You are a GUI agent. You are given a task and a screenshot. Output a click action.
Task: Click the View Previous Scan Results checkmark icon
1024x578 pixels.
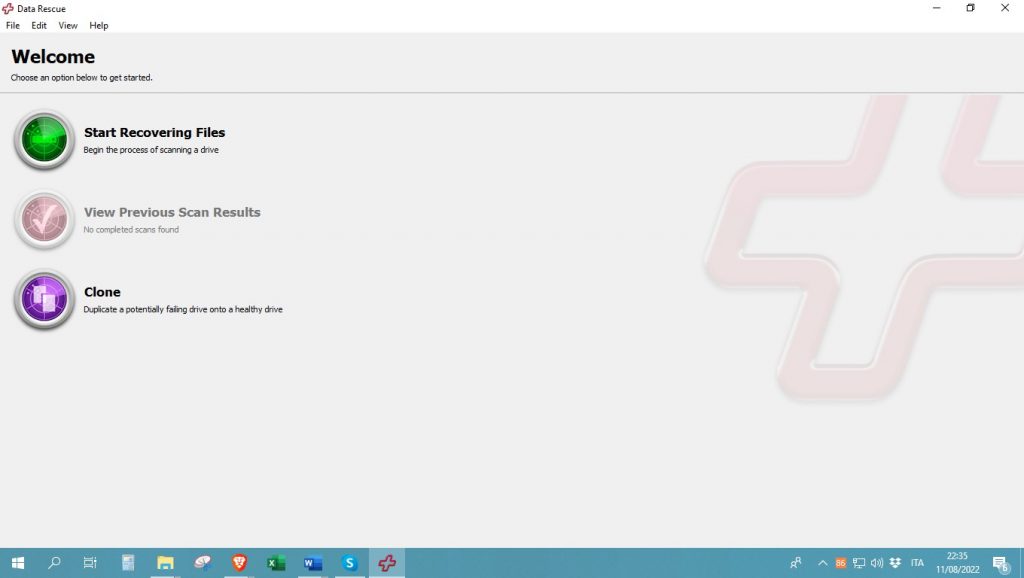pos(43,220)
